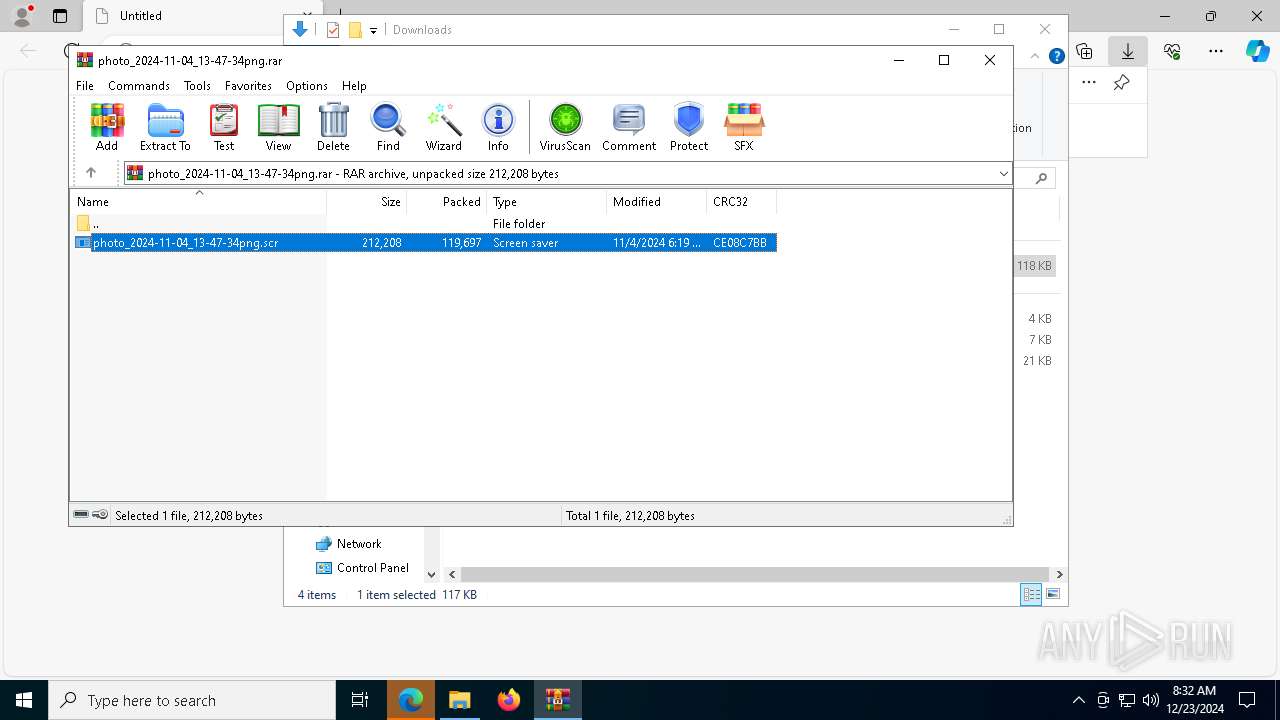The height and width of the screenshot is (720, 1280).
Task: Sort by the Type column header
Action: click(547, 202)
